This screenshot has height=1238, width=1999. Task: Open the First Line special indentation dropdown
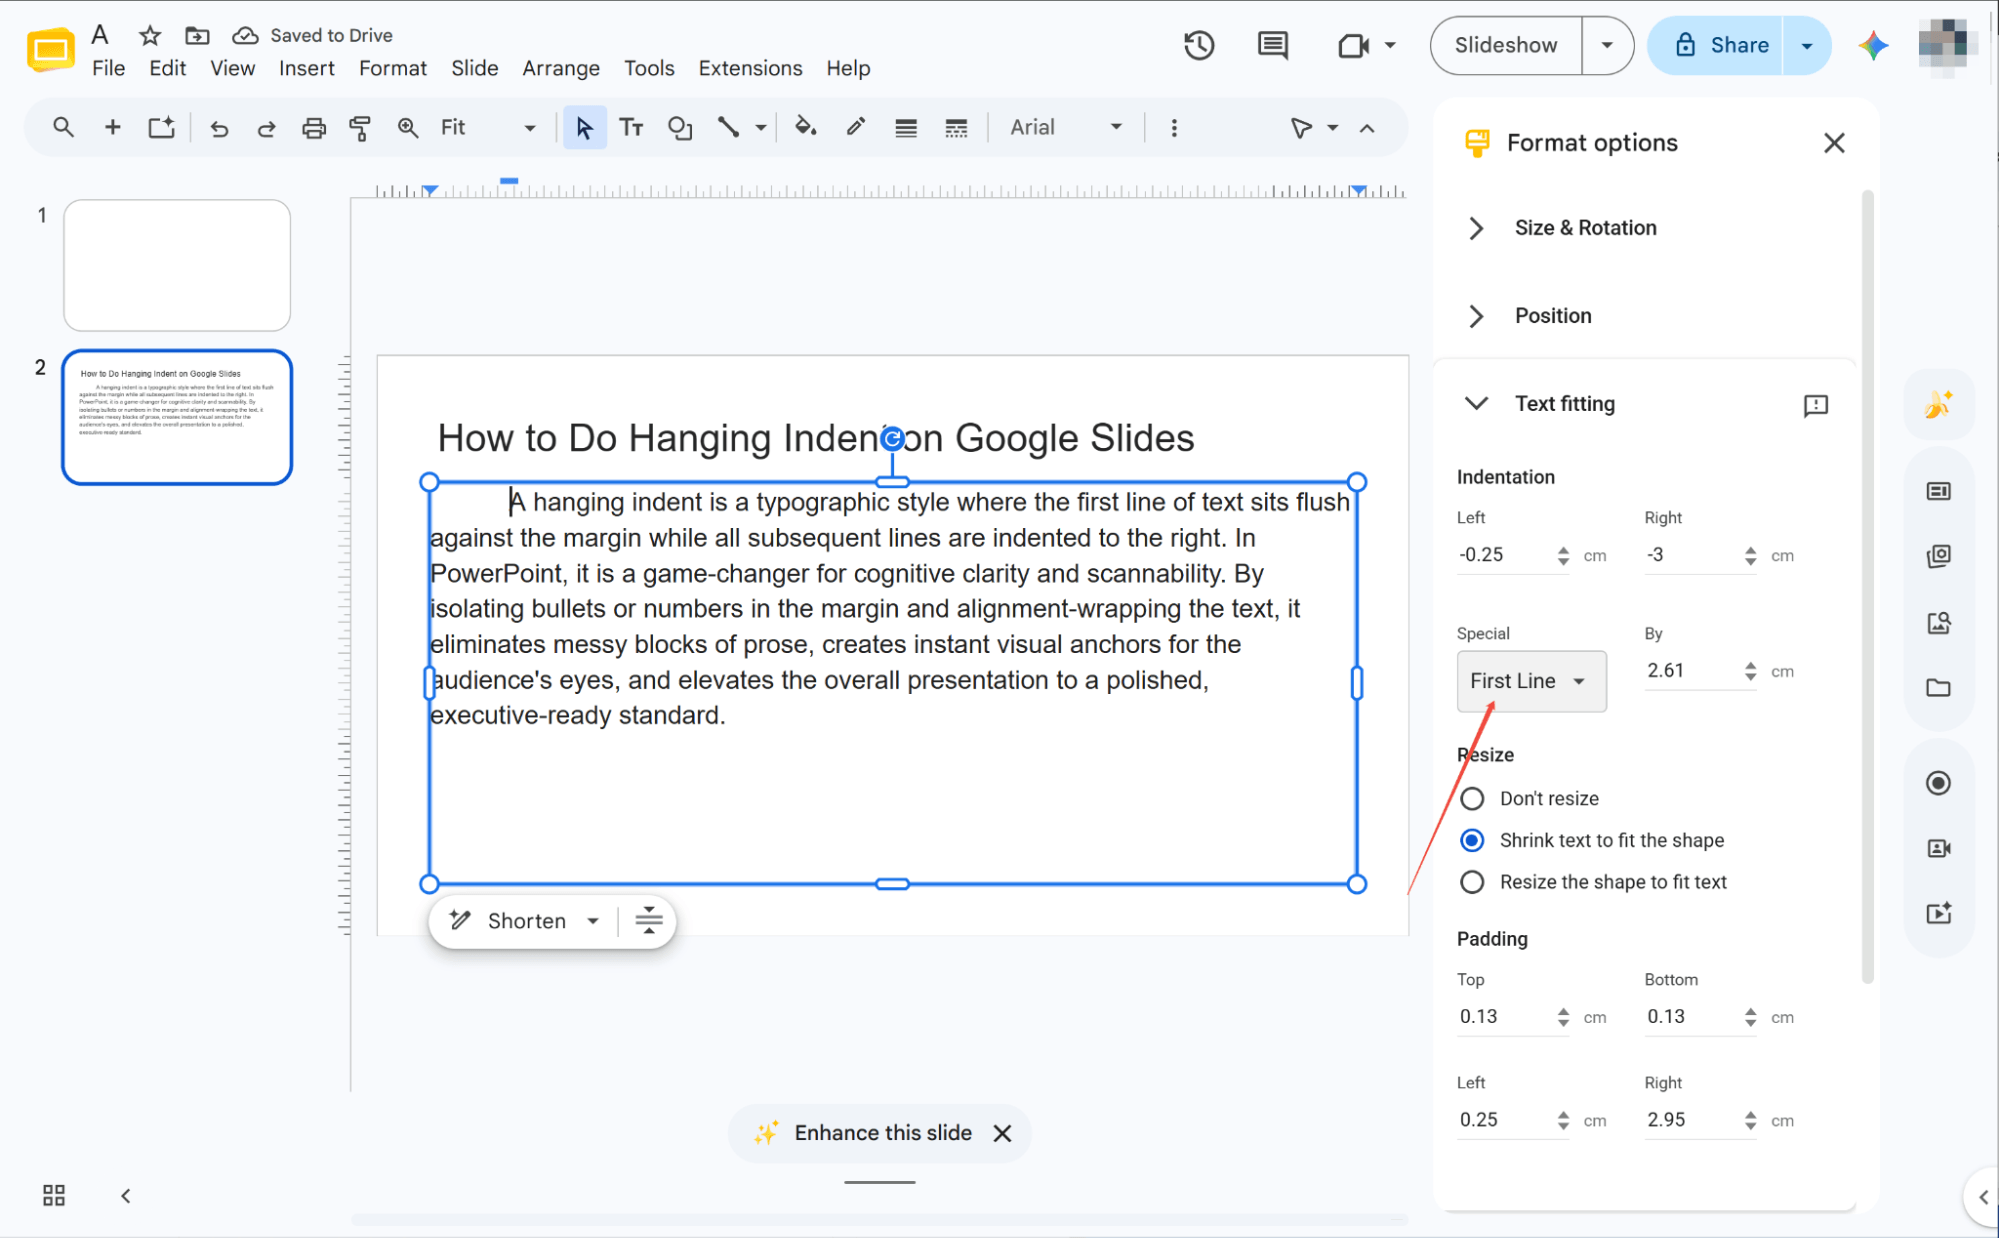pos(1531,681)
